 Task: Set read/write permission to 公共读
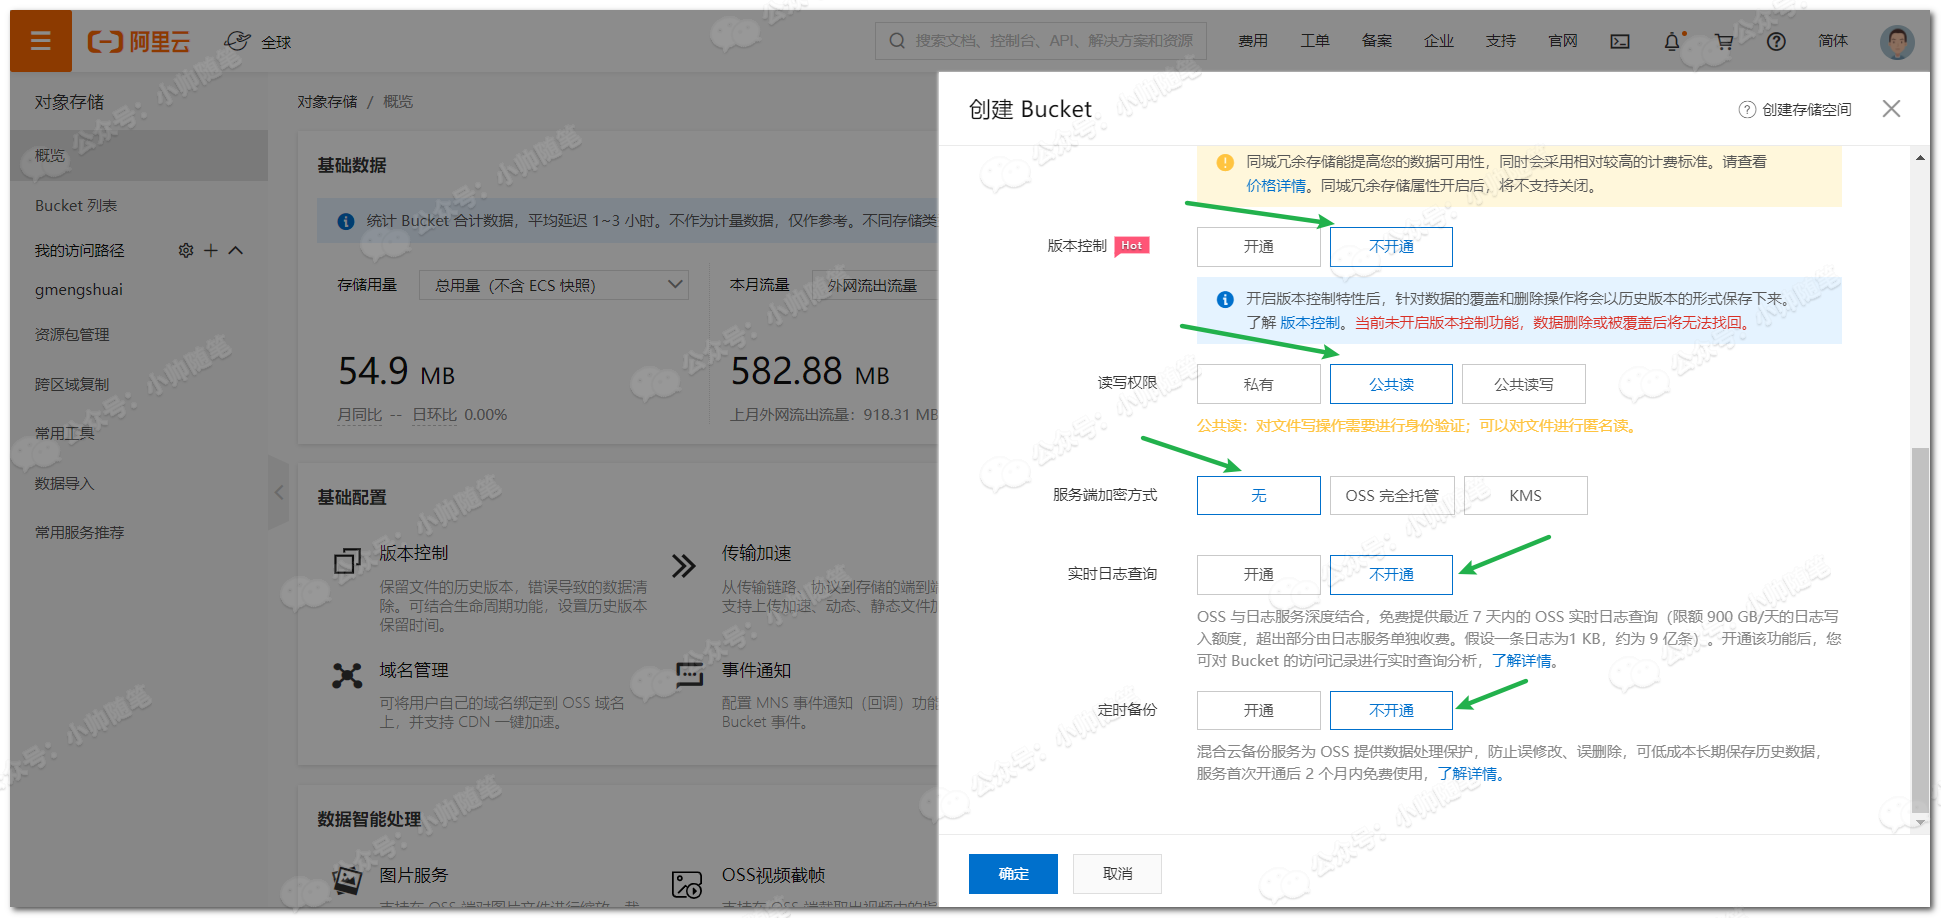pyautogui.click(x=1391, y=384)
